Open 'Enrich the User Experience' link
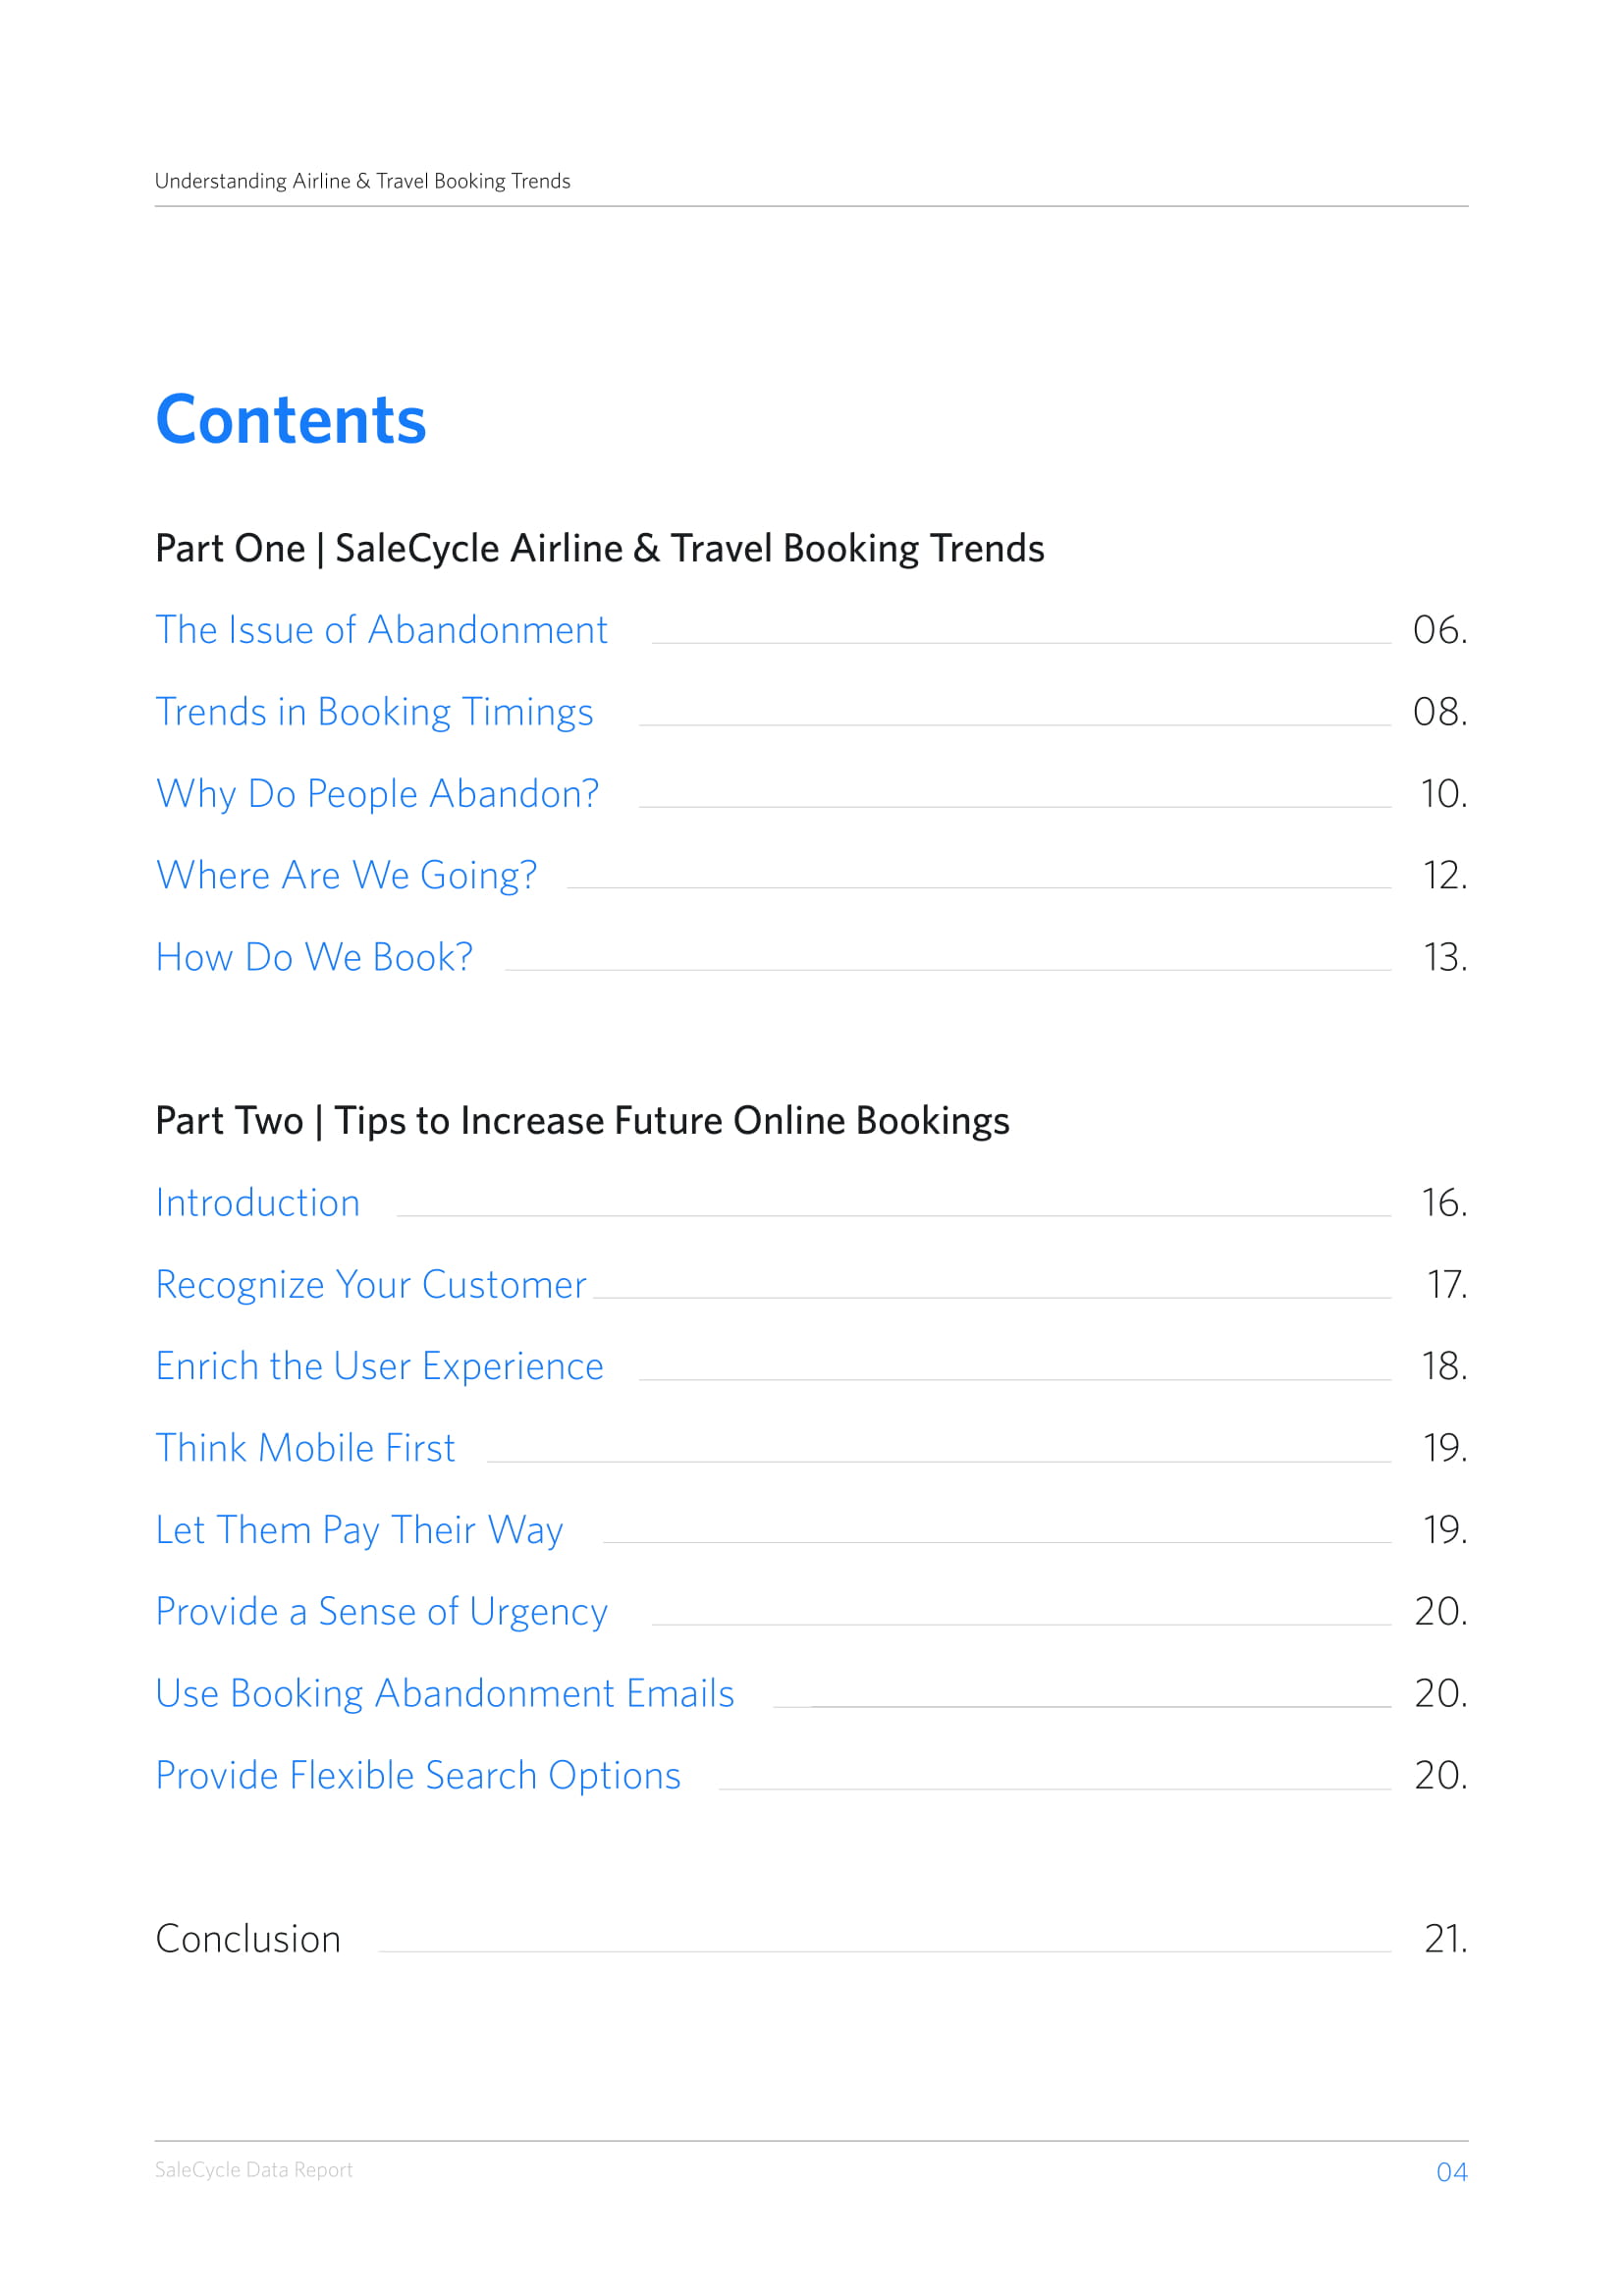 coord(379,1366)
